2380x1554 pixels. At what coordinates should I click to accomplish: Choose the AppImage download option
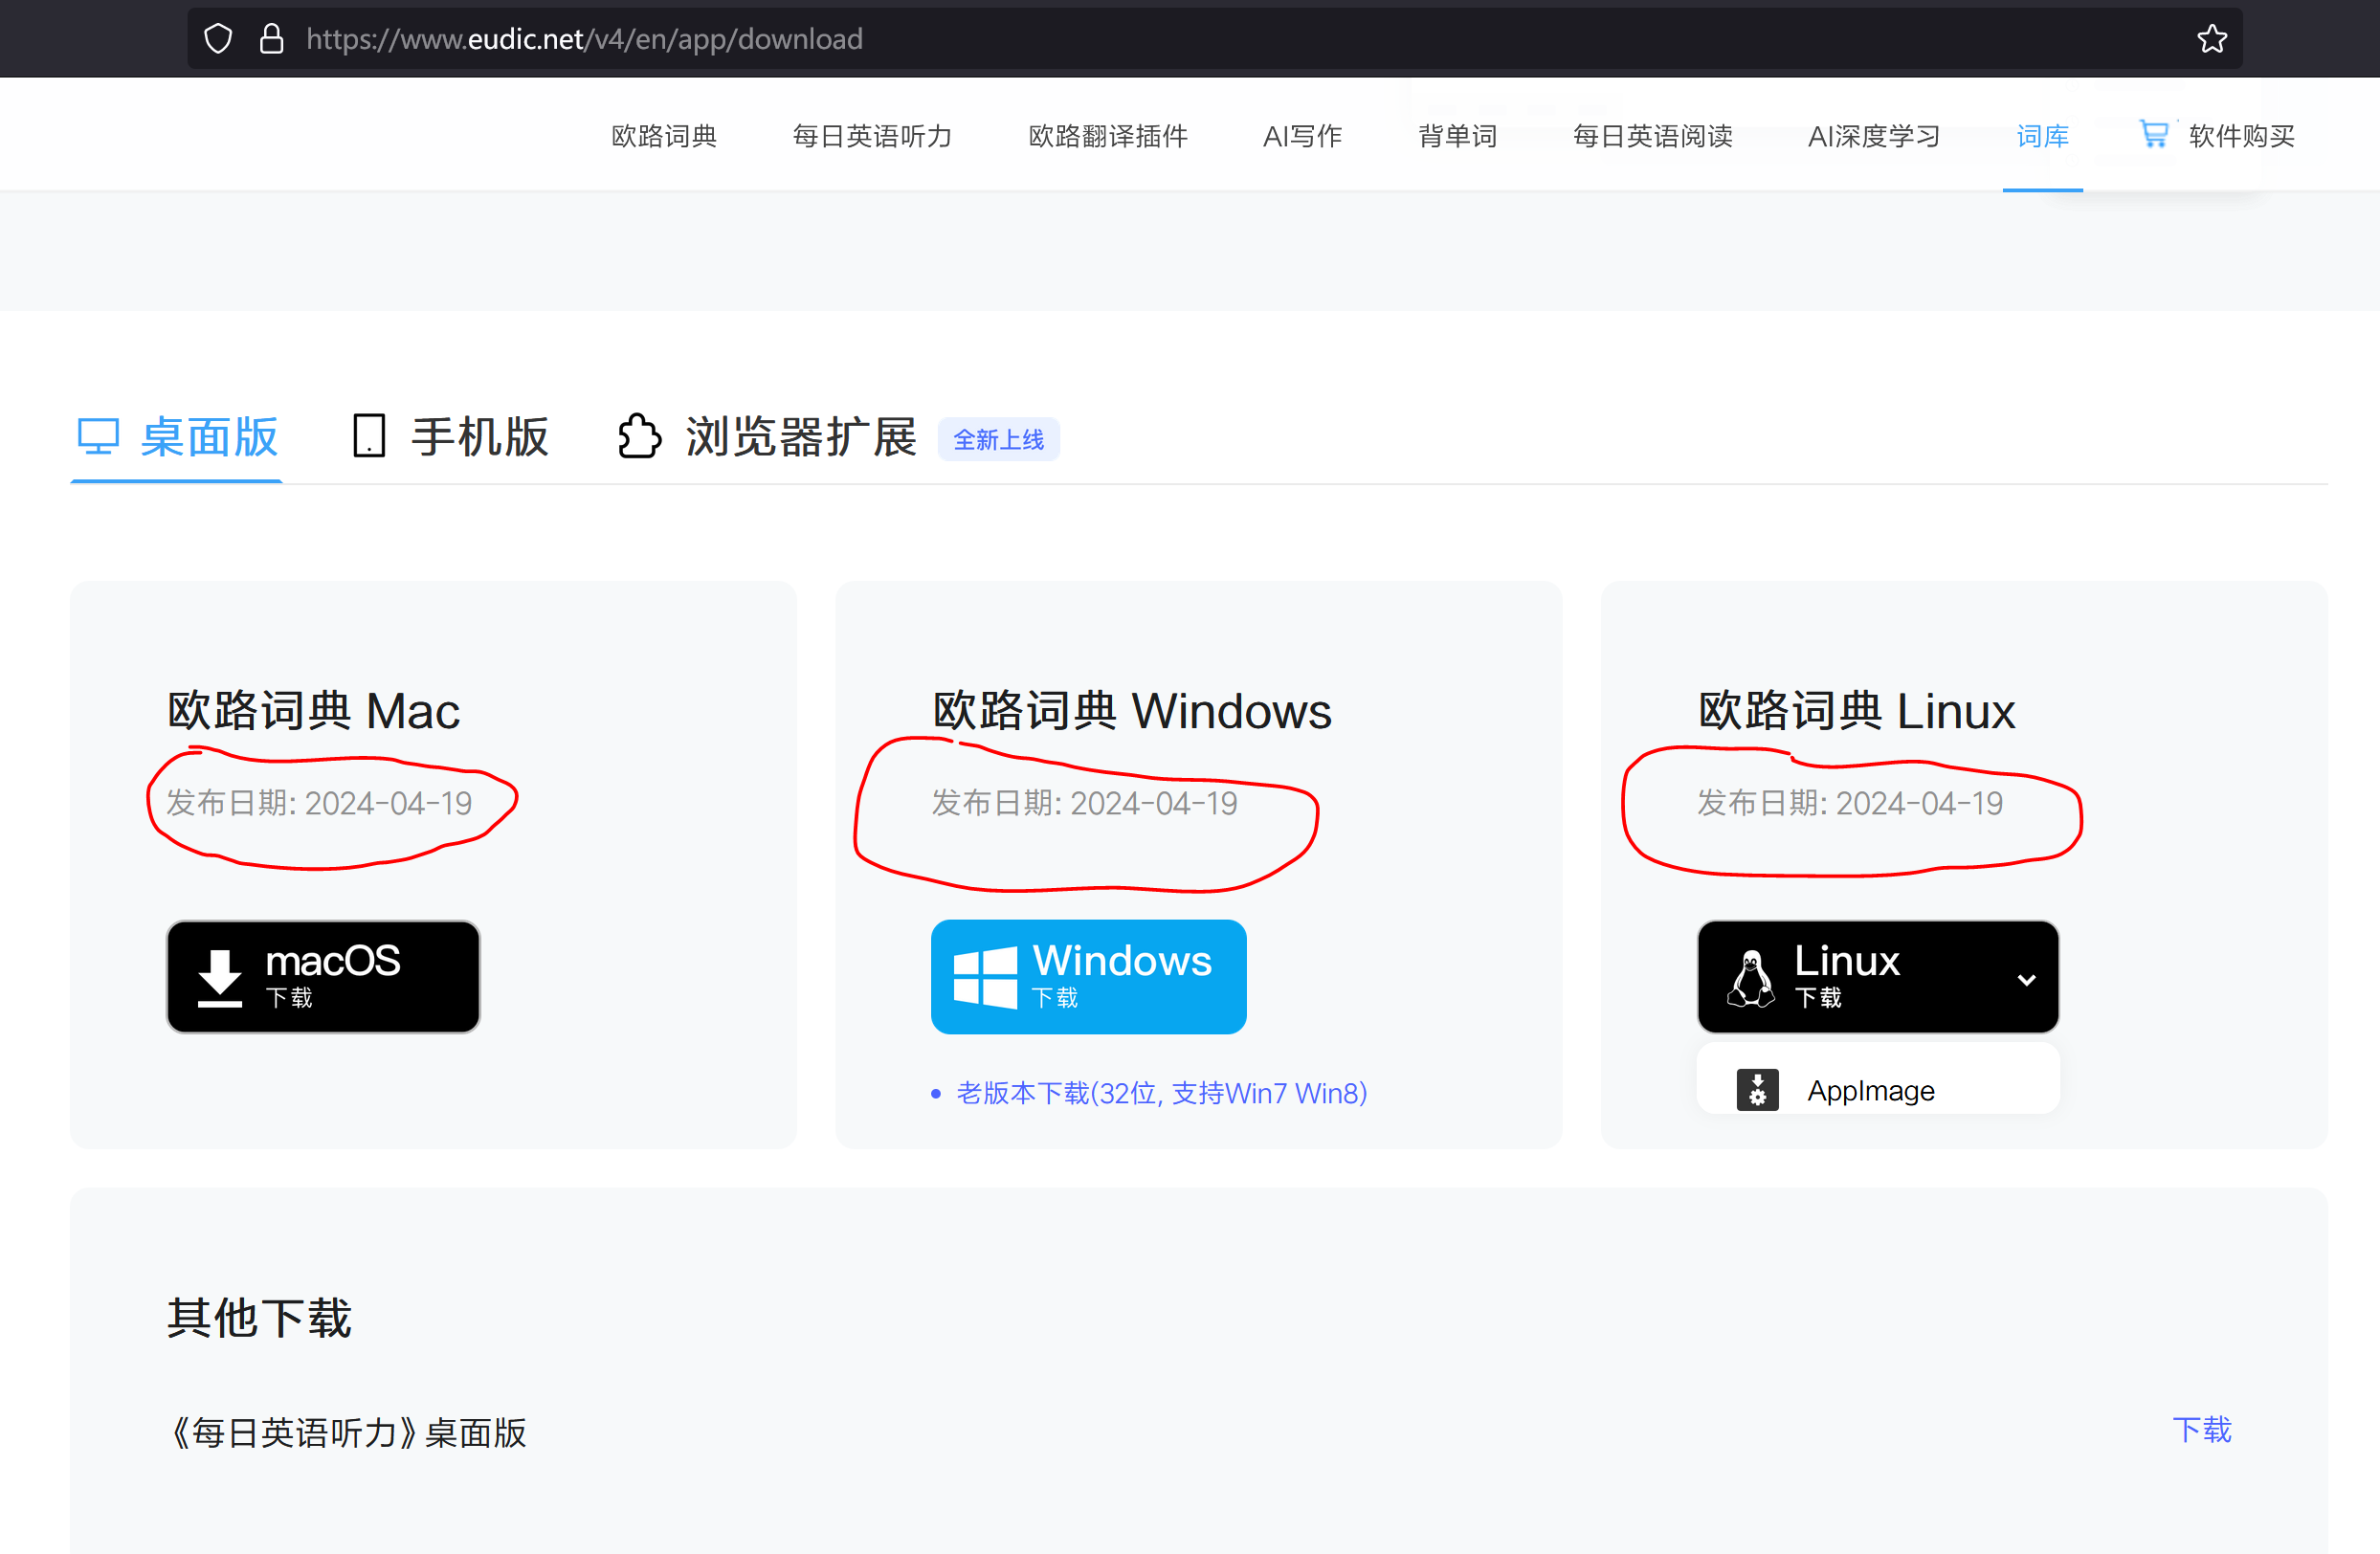1878,1088
